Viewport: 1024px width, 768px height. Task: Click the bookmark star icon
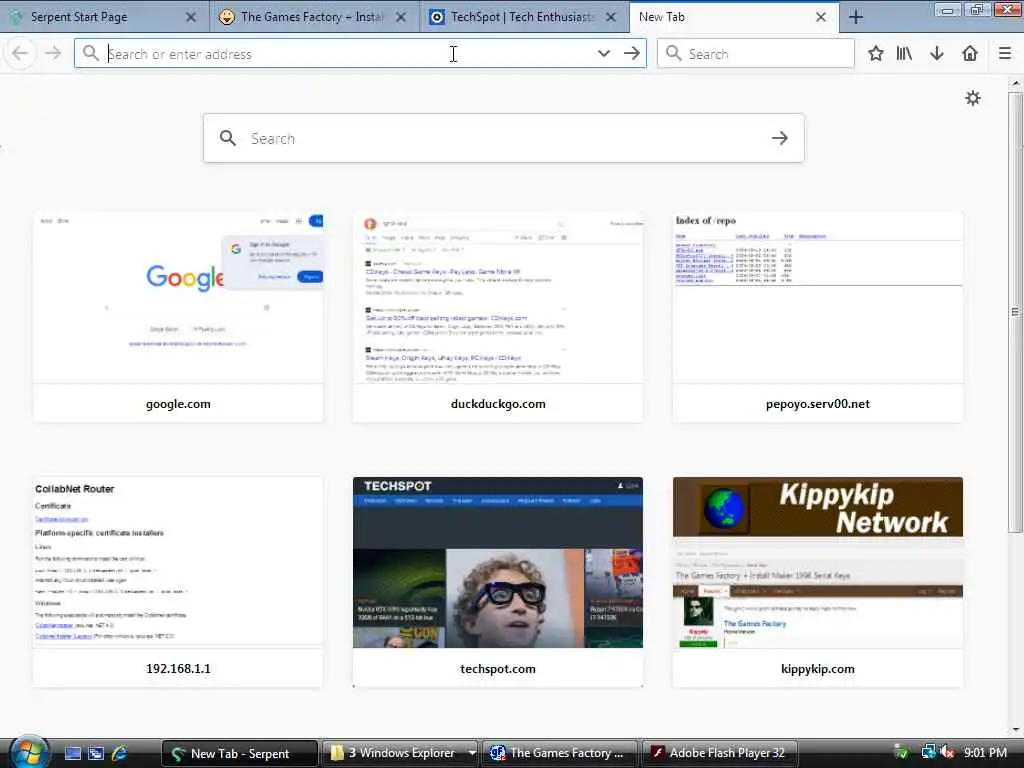coord(876,54)
